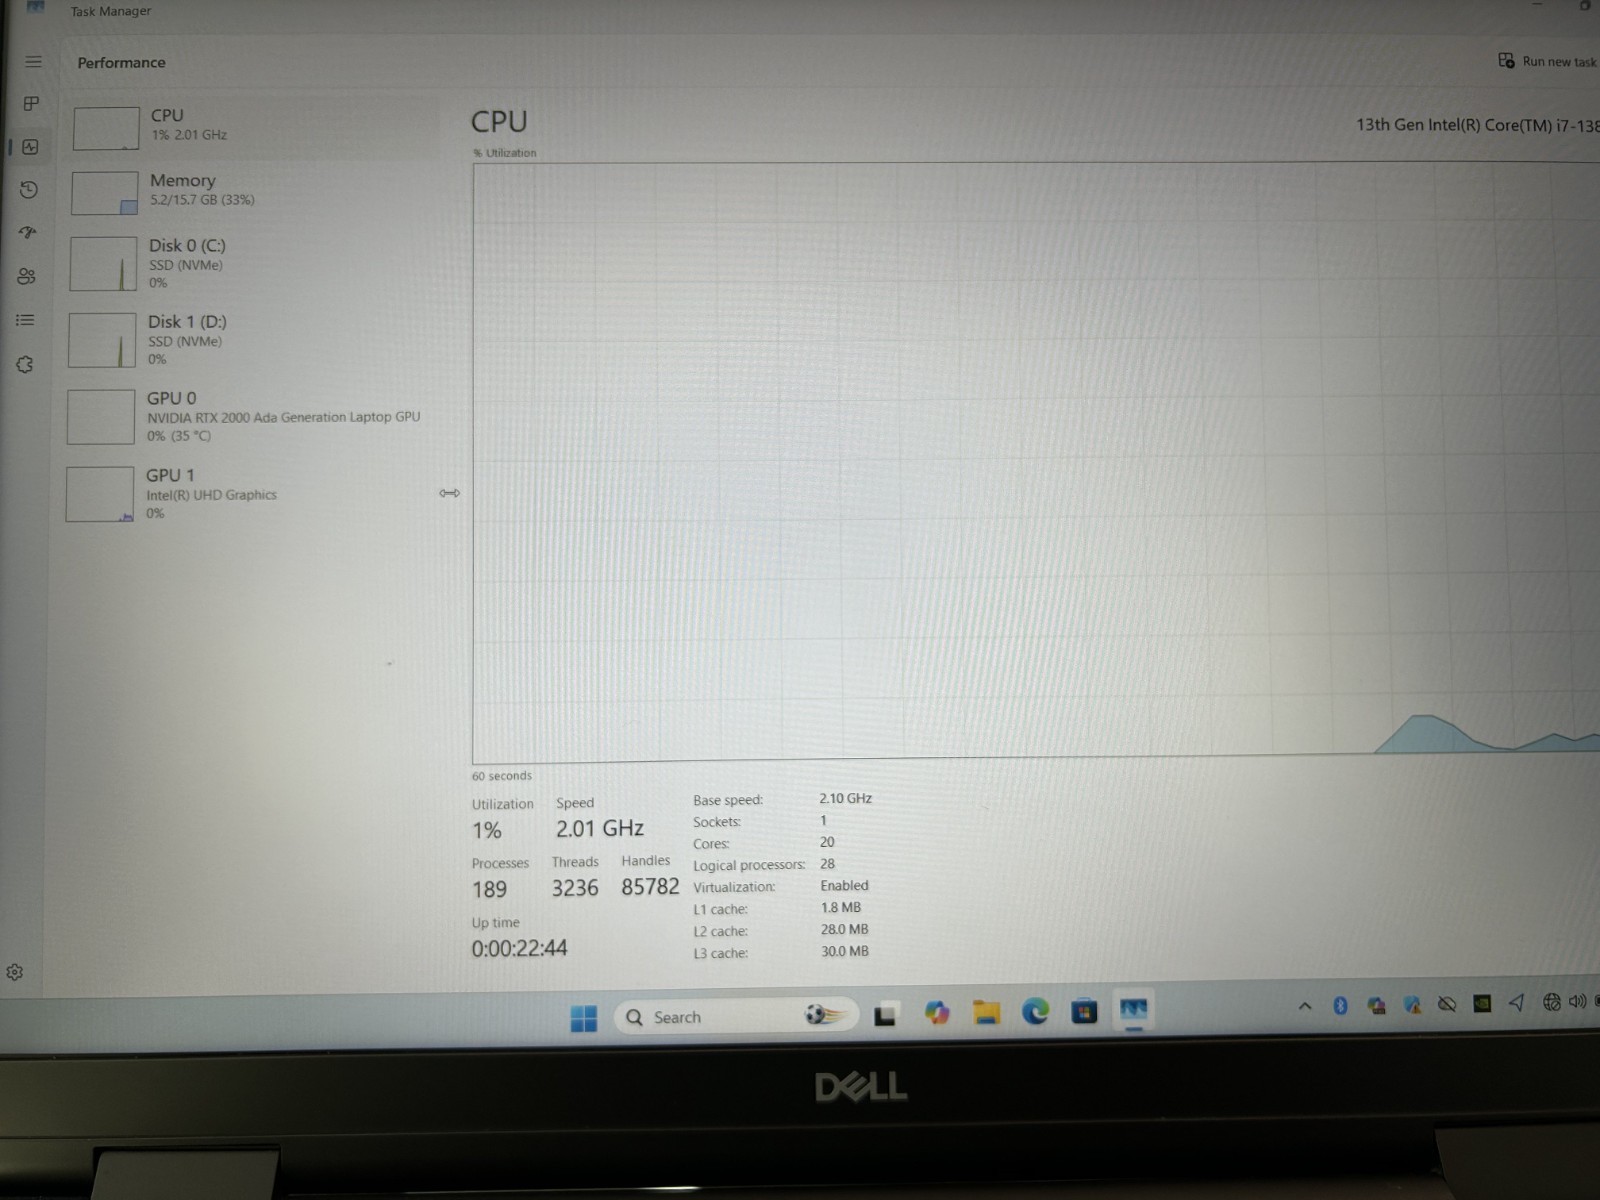This screenshot has width=1600, height=1200.
Task: Click the location arrow tray icon
Action: coord(1517,1002)
